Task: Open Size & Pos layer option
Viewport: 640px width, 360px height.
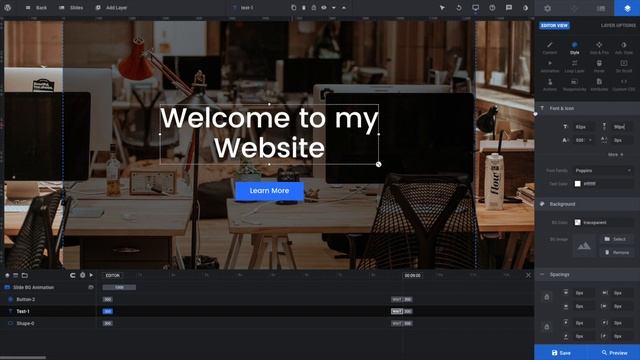Action: point(599,48)
